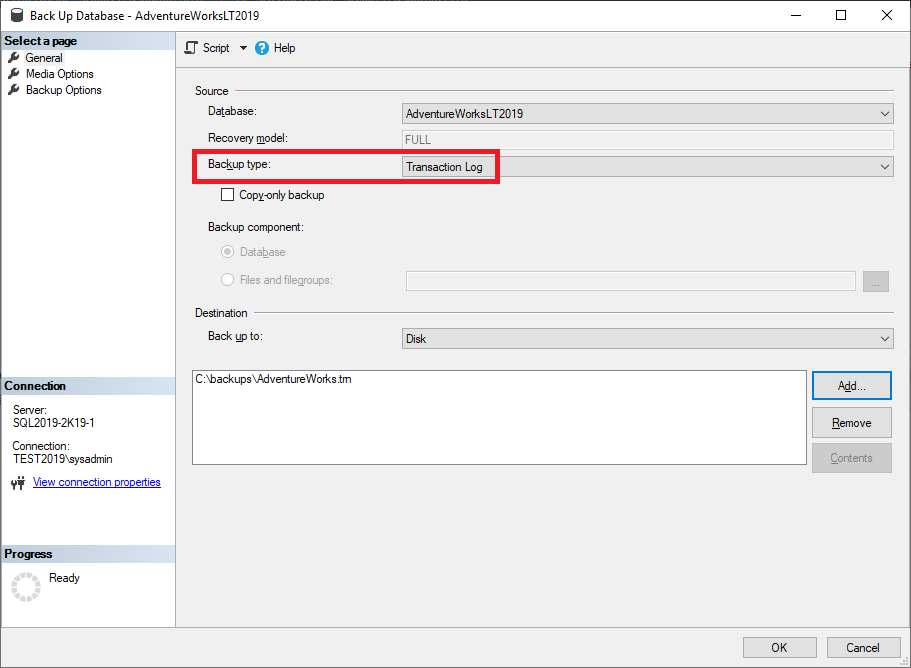Choose the Files and filegroups option
Image resolution: width=911 pixels, height=668 pixels.
229,280
